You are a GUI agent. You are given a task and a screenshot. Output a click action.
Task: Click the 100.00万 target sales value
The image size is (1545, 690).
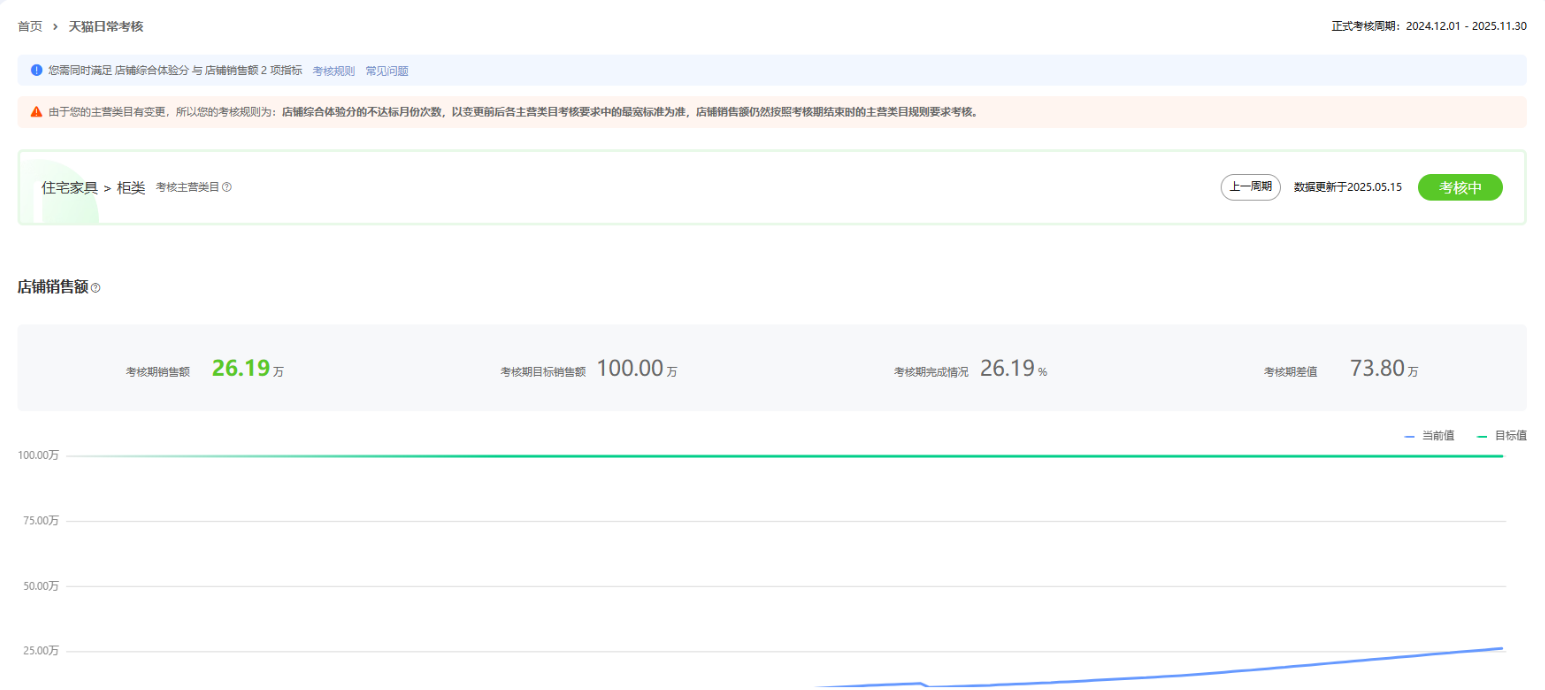pyautogui.click(x=630, y=368)
